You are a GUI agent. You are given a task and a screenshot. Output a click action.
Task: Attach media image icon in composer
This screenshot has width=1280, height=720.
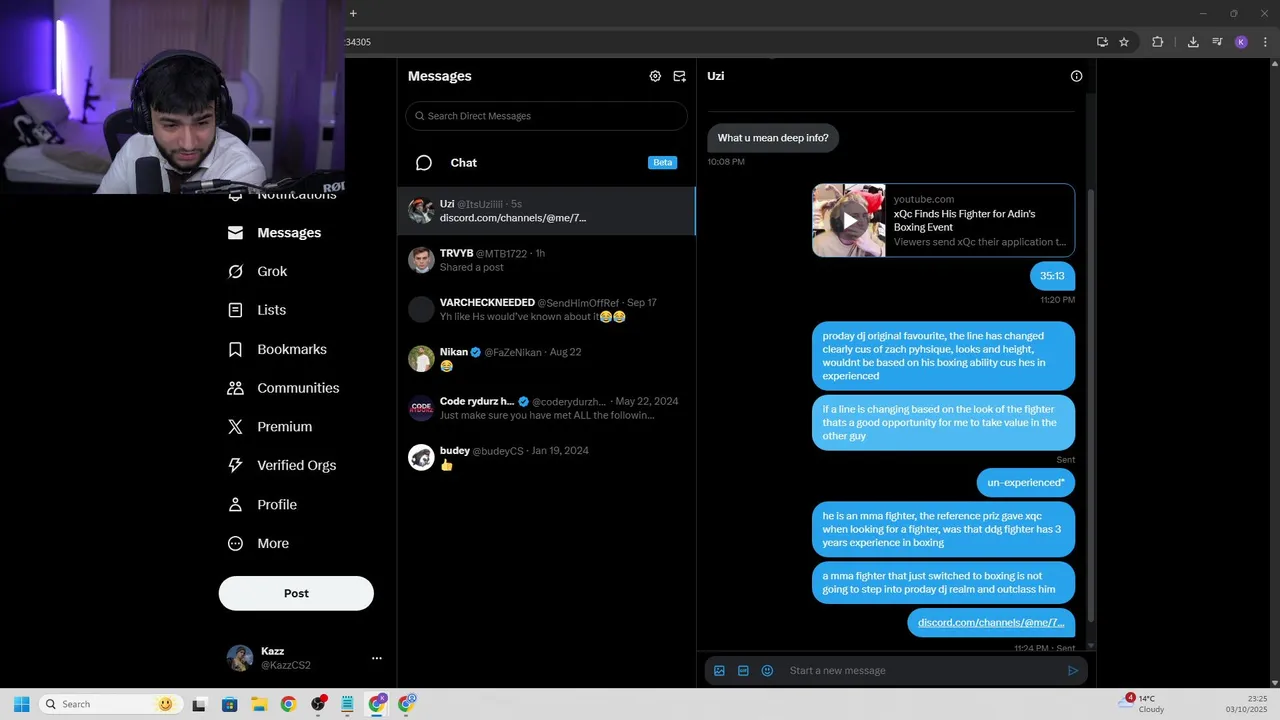click(719, 671)
